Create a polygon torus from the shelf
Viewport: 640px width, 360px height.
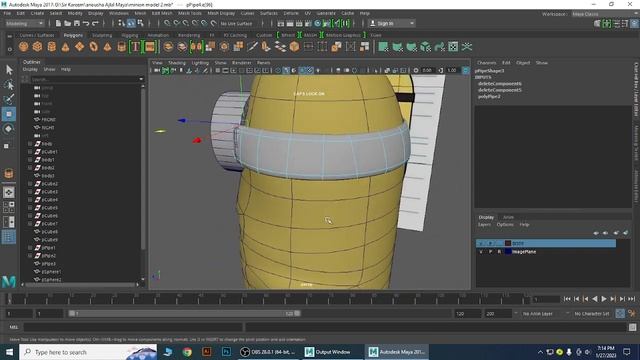(93, 47)
